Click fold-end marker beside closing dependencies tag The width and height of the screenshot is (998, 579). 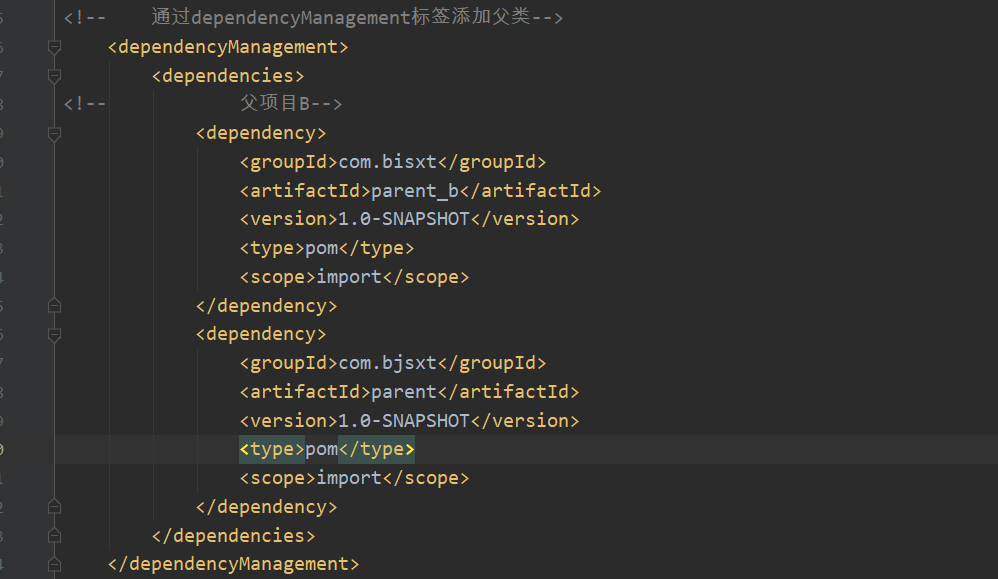pyautogui.click(x=54, y=536)
